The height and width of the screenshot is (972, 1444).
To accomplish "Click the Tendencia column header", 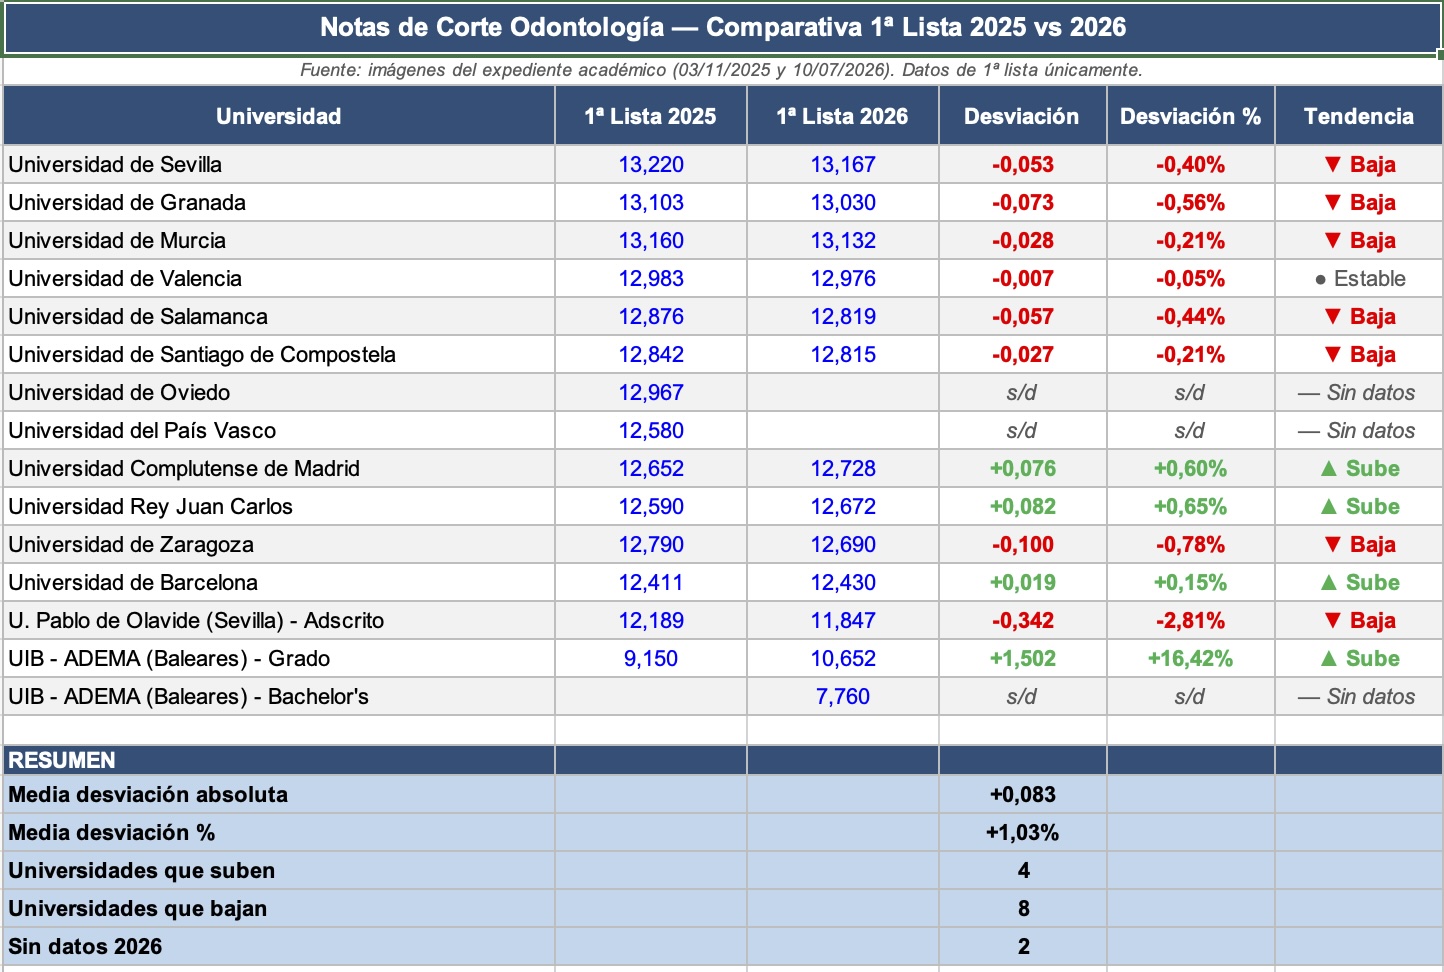I will click(1358, 116).
